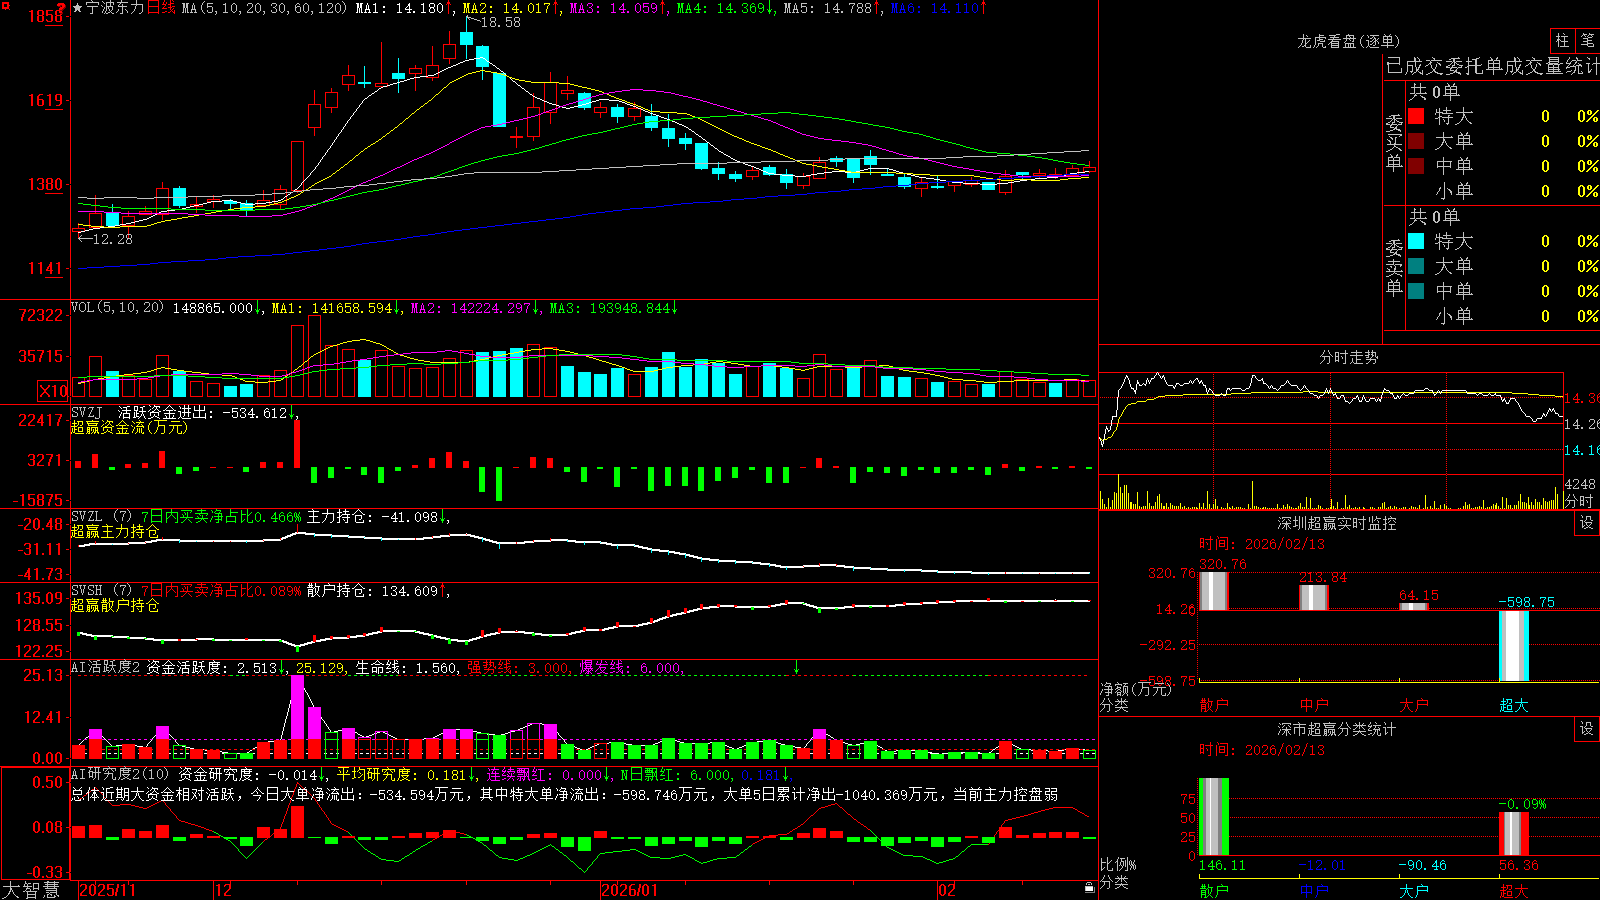Click the 日线 period label

161,8
